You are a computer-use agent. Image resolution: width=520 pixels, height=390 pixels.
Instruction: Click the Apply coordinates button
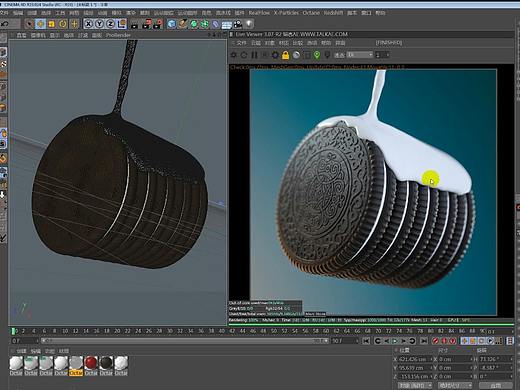tap(496, 385)
